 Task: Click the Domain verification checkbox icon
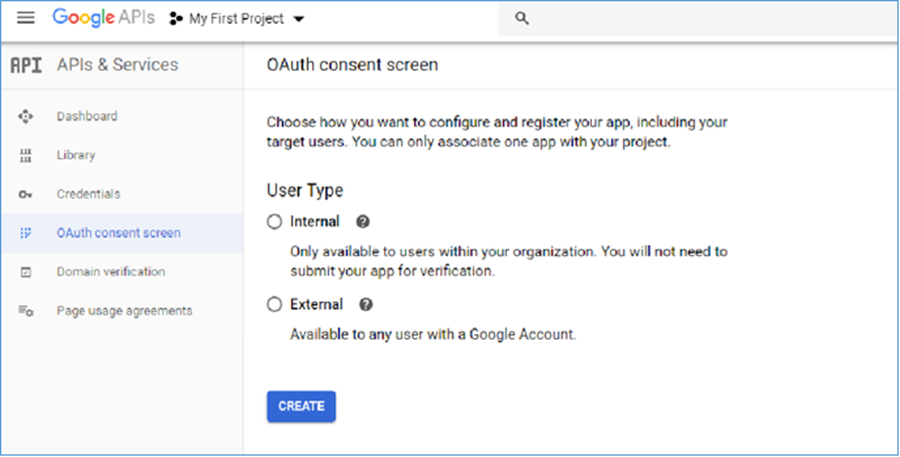coord(26,272)
